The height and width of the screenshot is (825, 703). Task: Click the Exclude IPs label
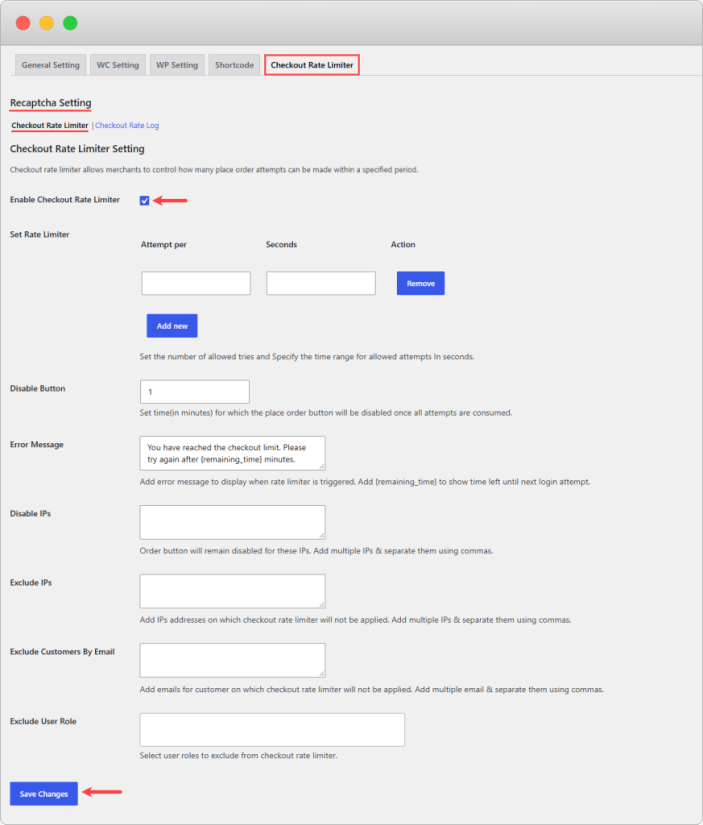[31, 583]
